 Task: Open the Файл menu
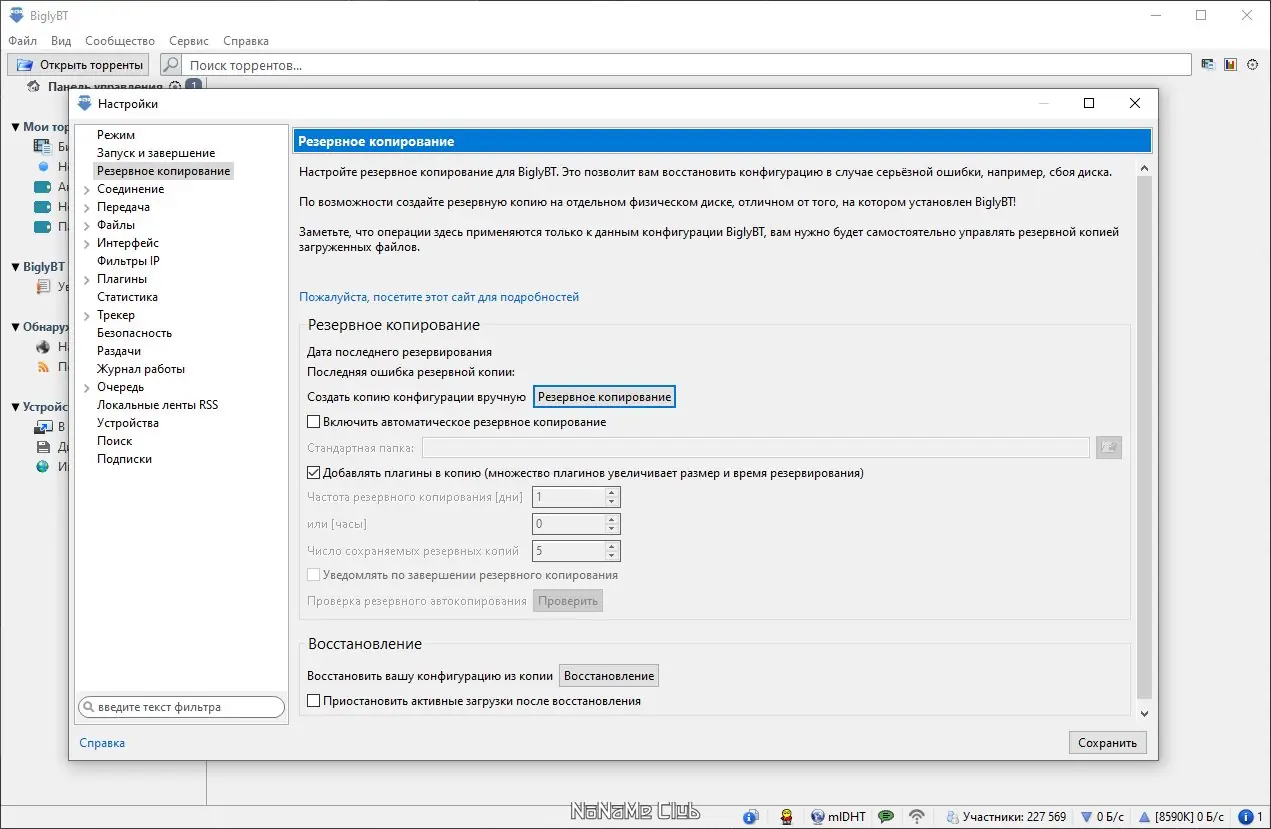22,41
